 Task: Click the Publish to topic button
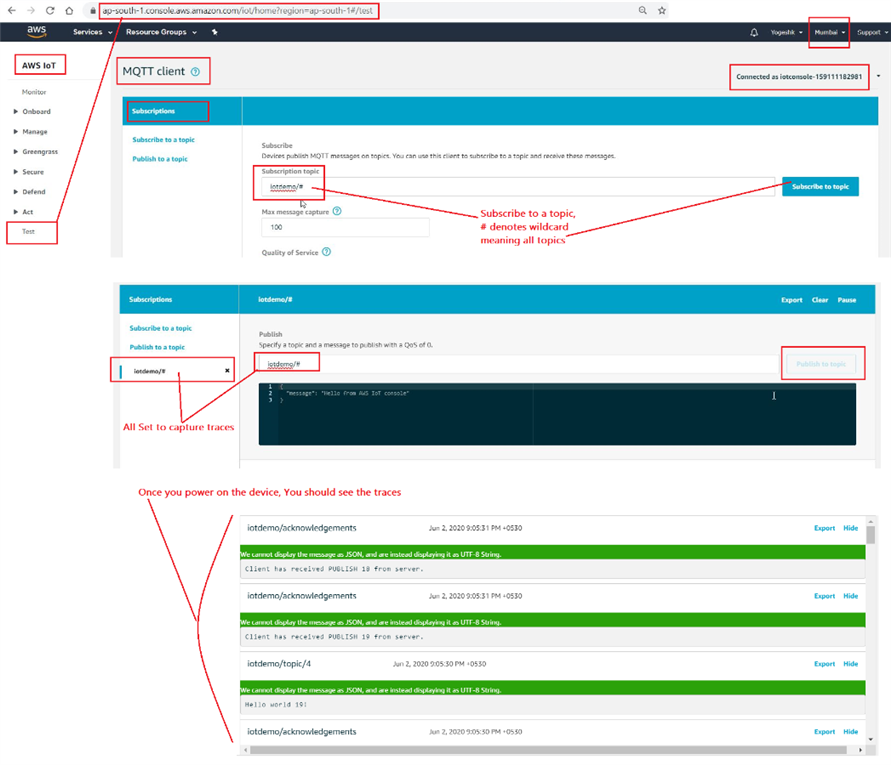pos(821,364)
